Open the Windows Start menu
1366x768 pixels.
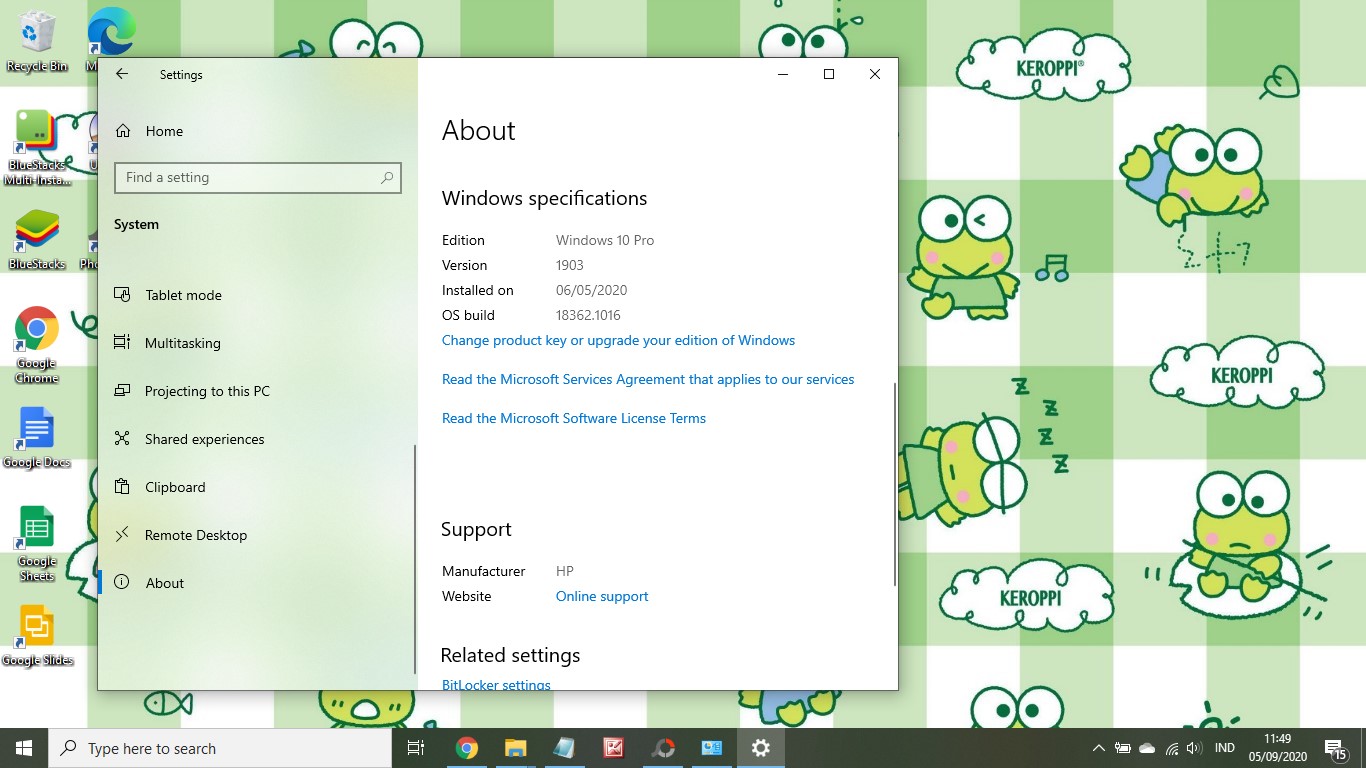pos(24,748)
